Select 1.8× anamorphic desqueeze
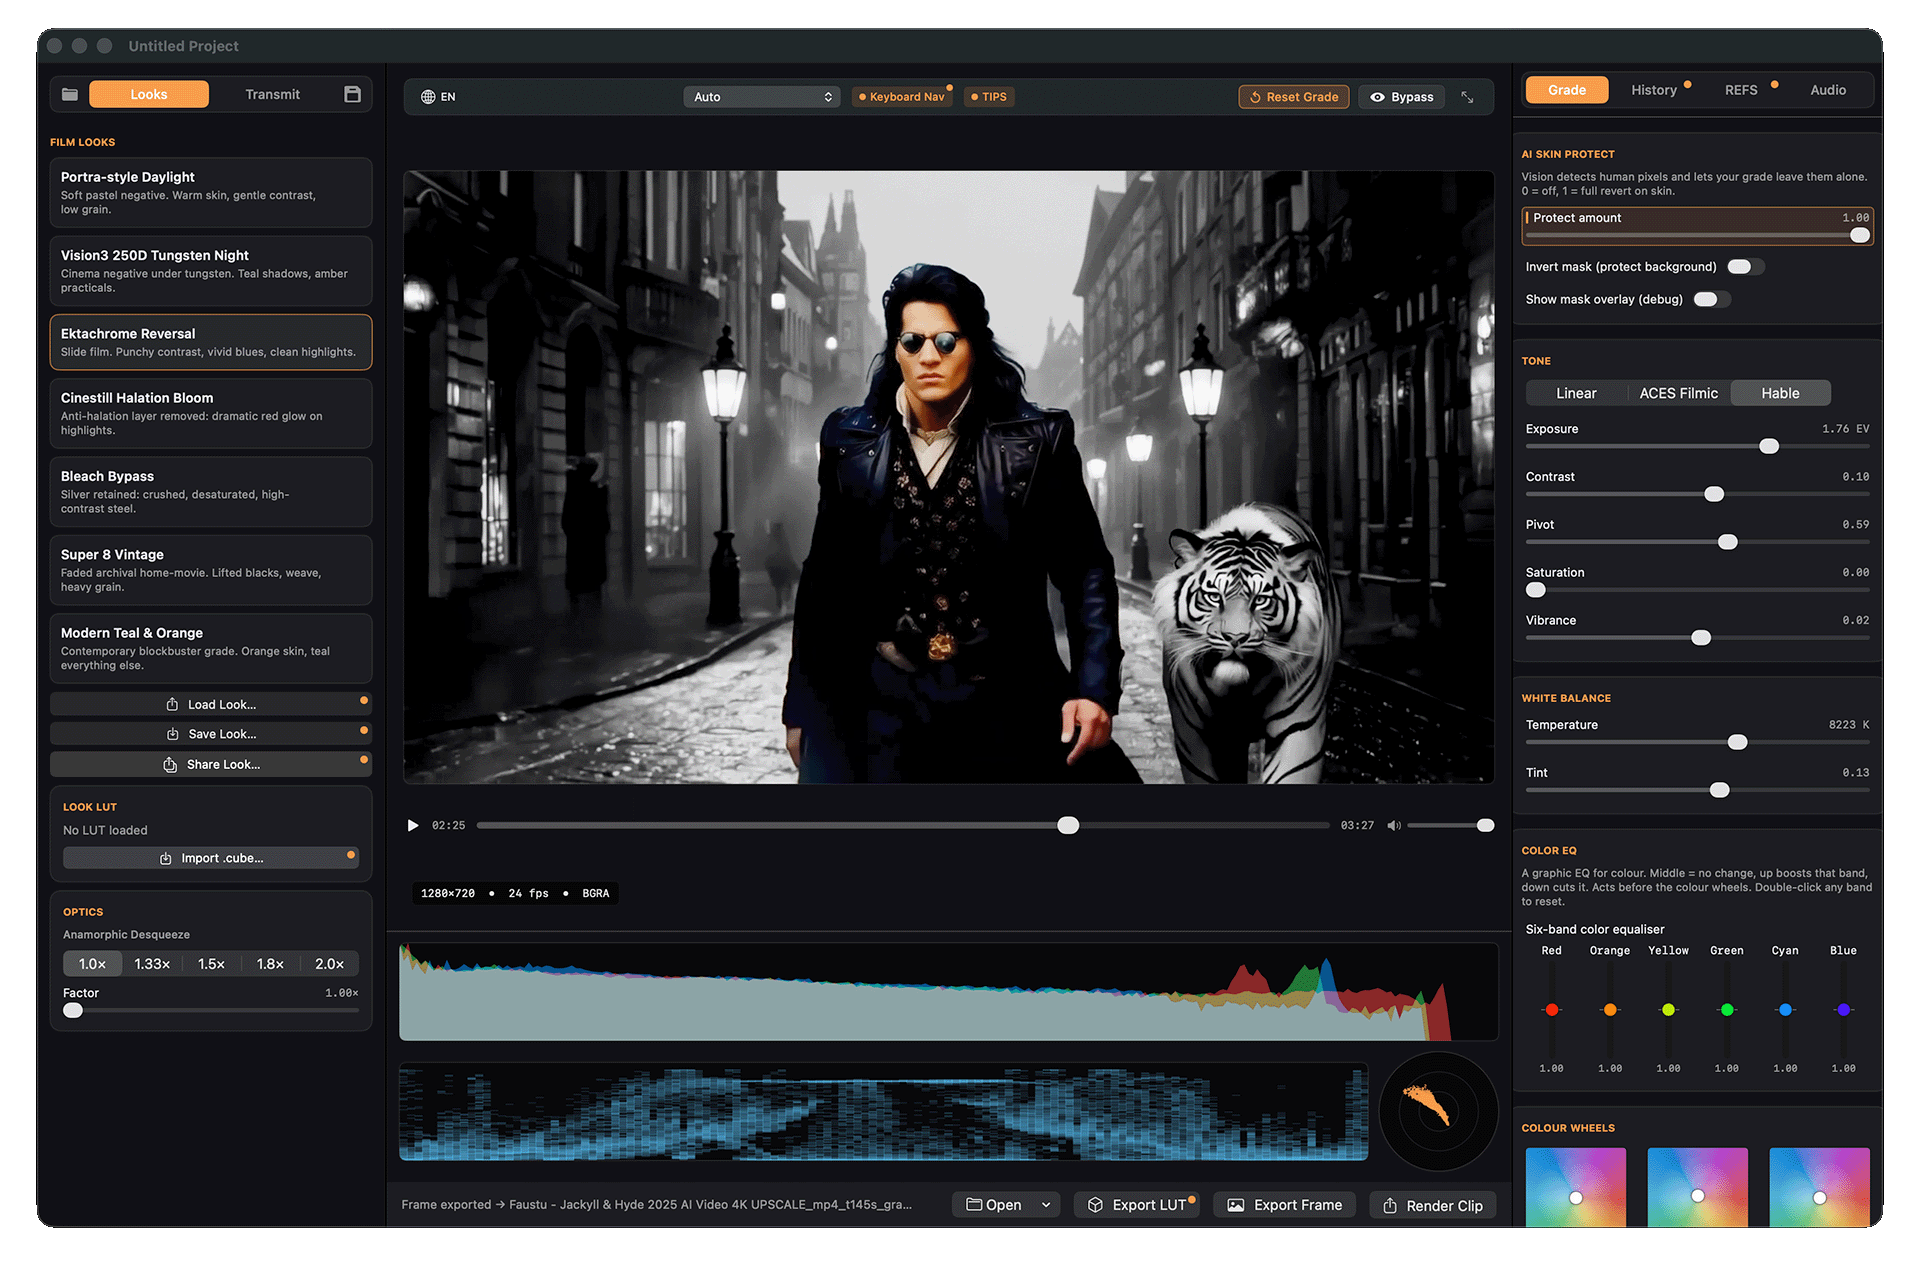 (270, 964)
